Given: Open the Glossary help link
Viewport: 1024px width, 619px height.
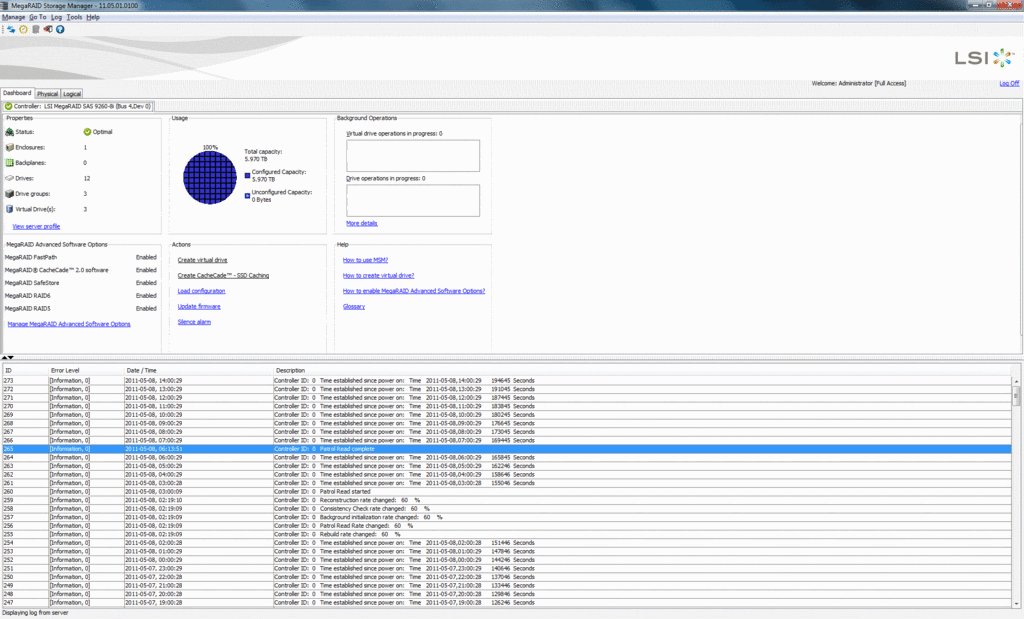Looking at the screenshot, I should [x=354, y=306].
